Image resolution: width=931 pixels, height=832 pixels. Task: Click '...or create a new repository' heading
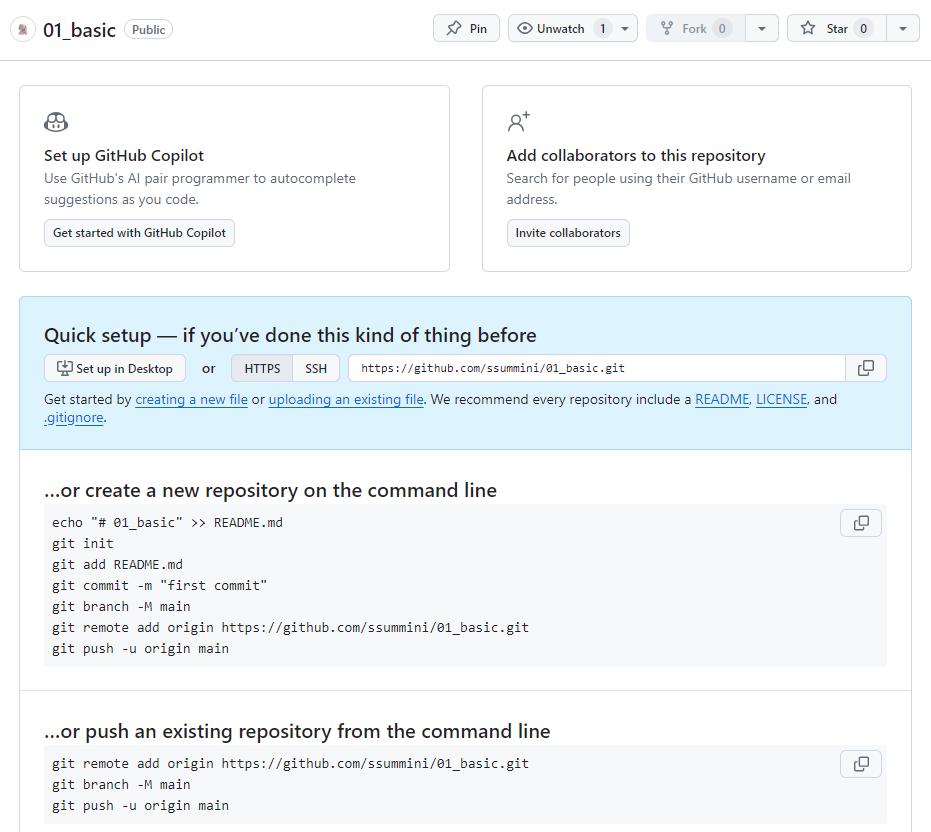[270, 491]
